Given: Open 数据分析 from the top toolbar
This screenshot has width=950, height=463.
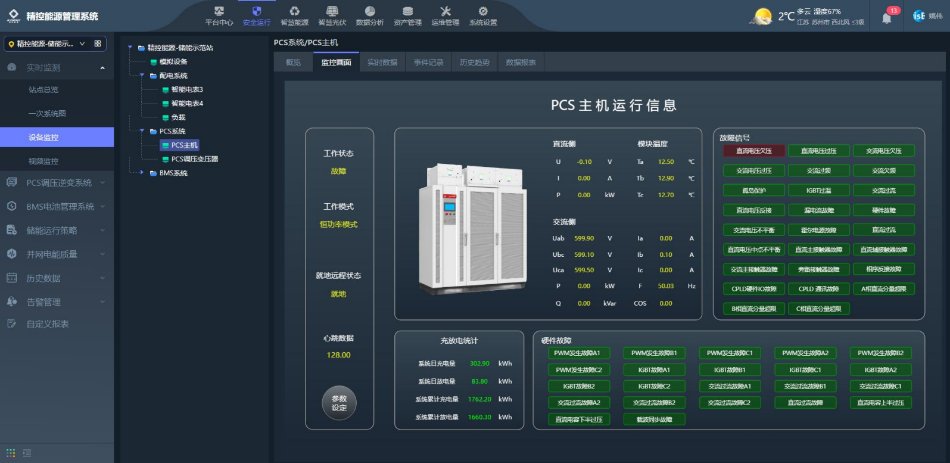Looking at the screenshot, I should click(369, 14).
